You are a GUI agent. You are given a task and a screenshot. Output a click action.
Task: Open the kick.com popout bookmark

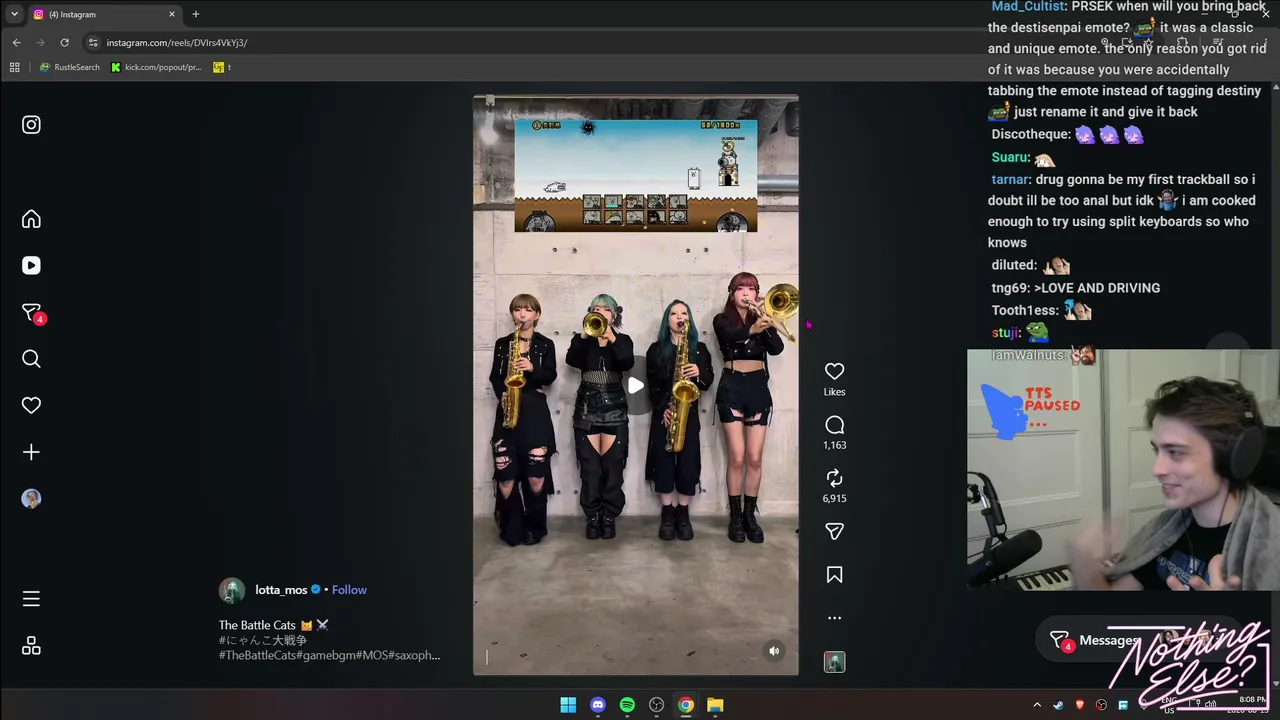click(157, 67)
